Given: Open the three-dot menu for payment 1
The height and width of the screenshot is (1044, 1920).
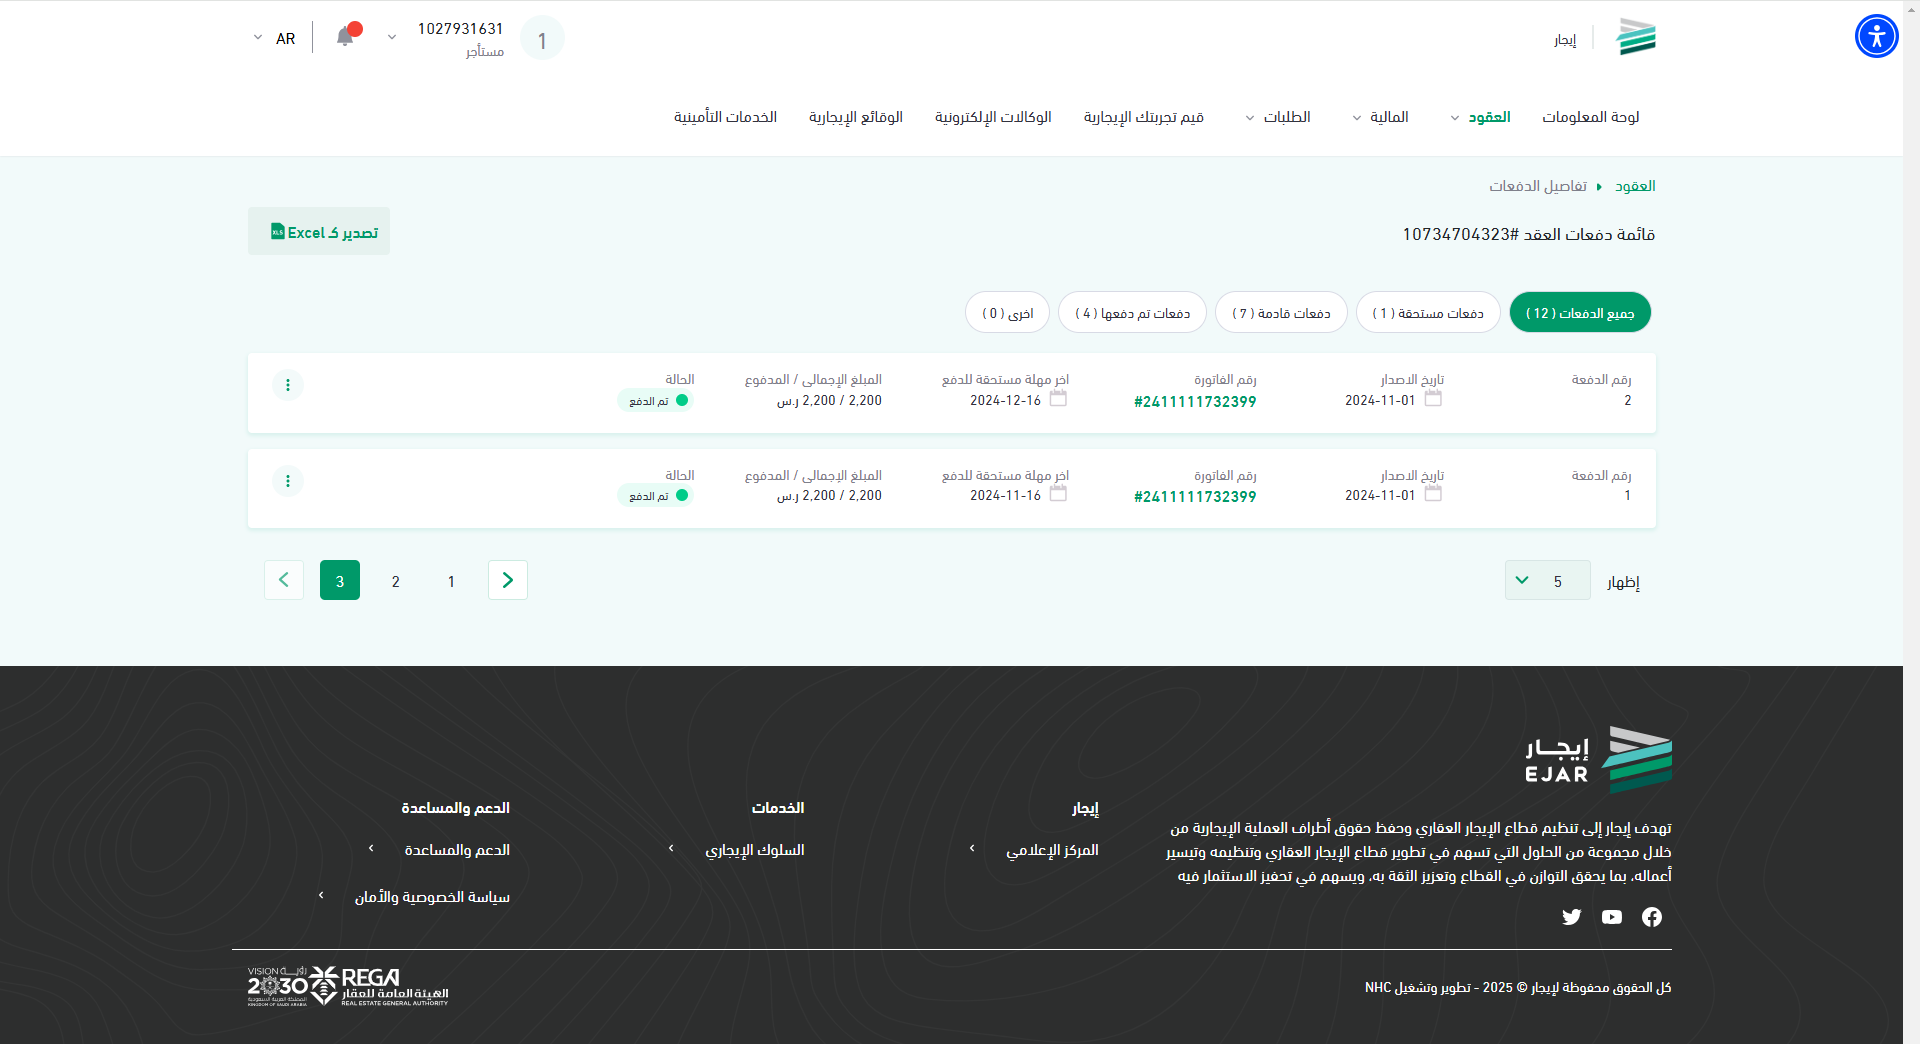Looking at the screenshot, I should click(x=288, y=481).
